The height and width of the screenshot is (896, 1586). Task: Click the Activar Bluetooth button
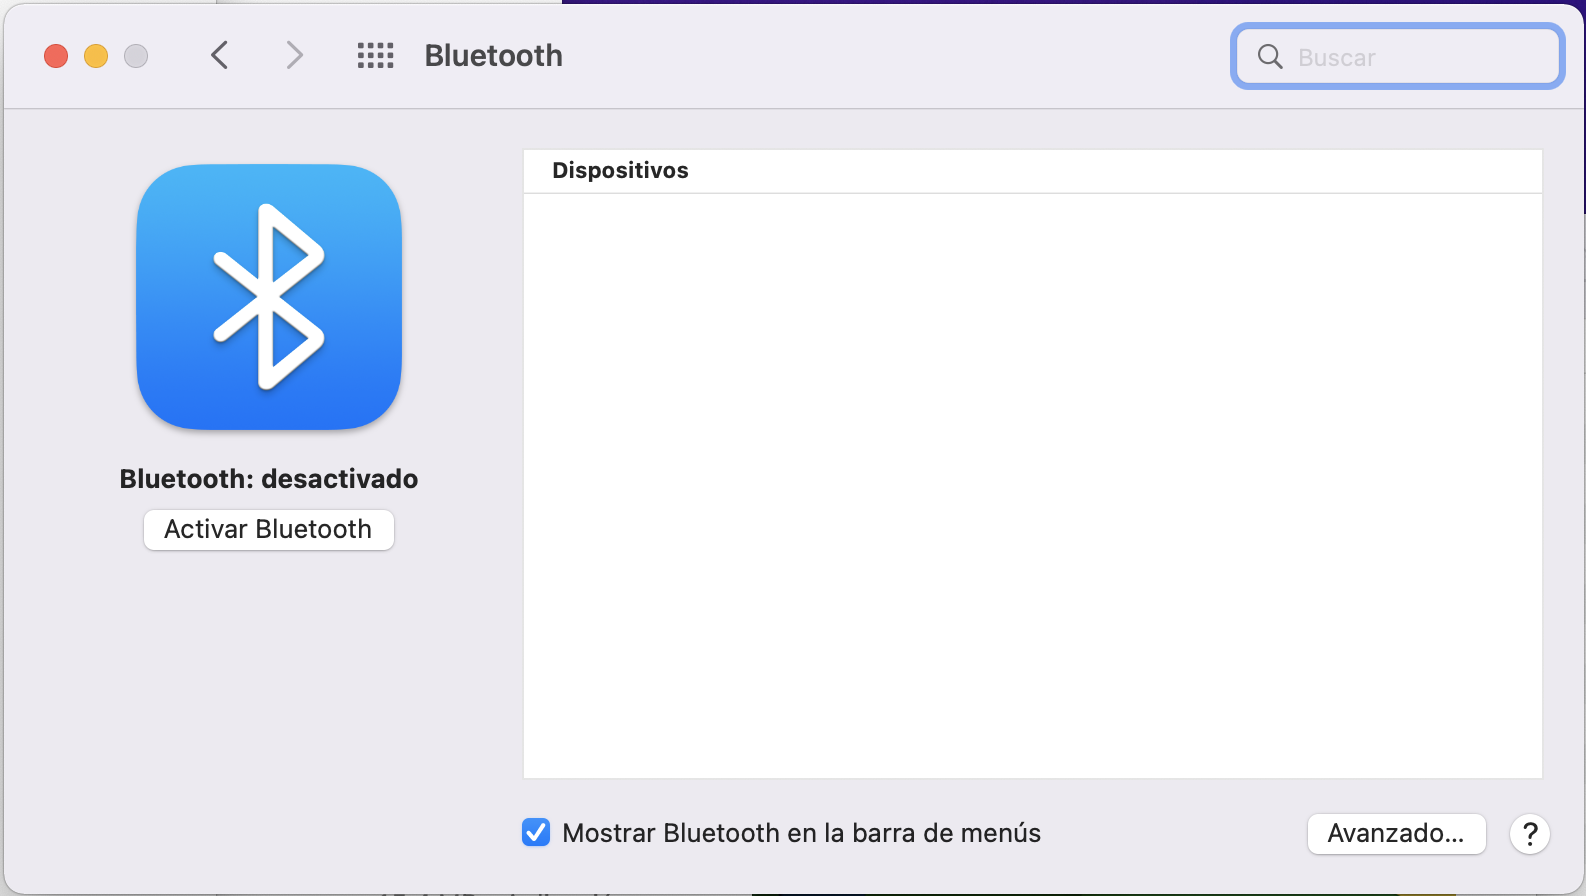point(269,529)
